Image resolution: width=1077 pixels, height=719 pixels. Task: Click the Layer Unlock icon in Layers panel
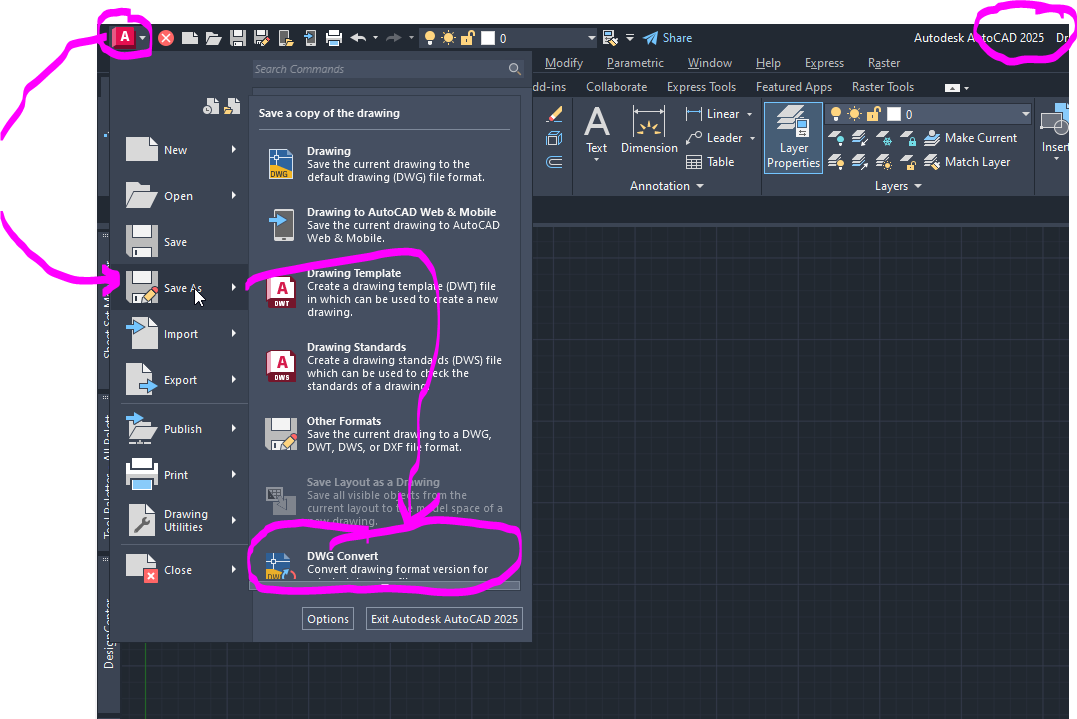coord(908,162)
